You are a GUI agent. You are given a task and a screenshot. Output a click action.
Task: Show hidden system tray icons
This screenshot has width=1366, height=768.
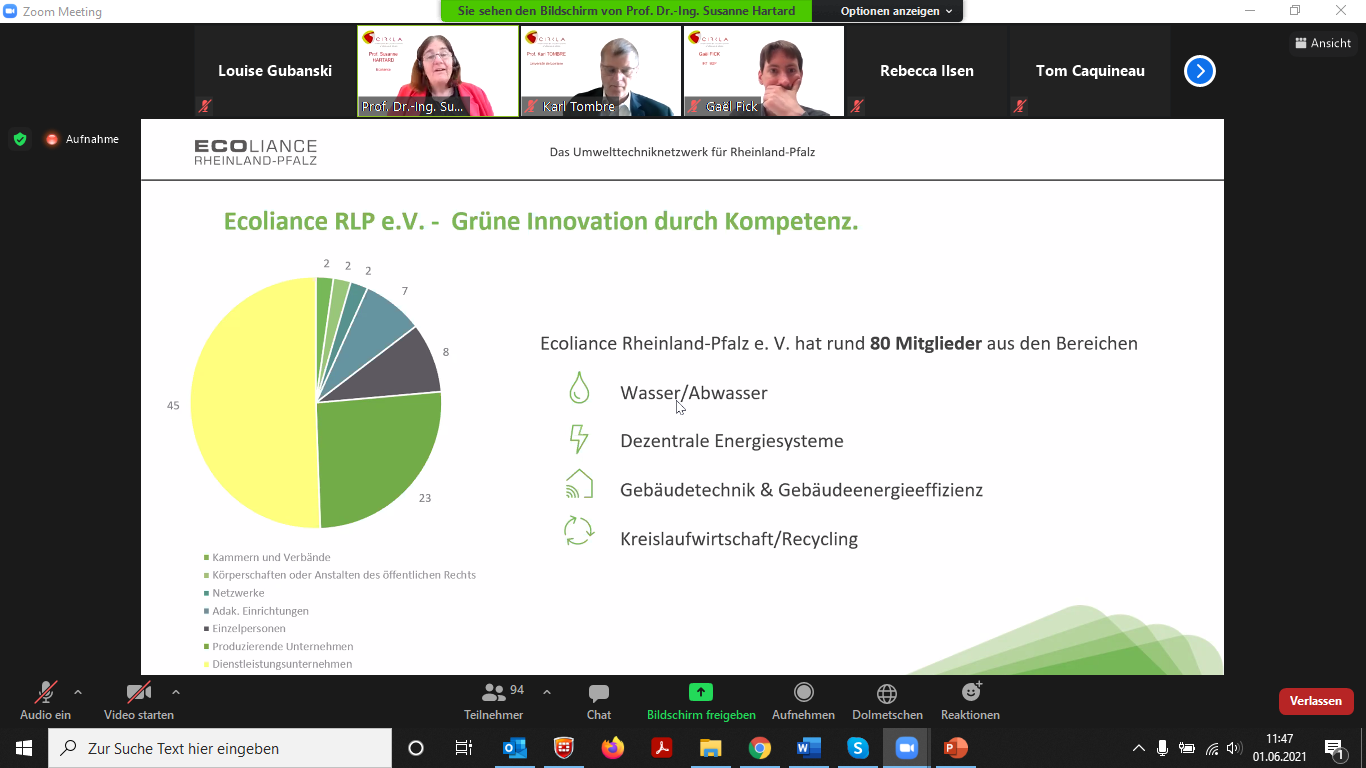point(1139,748)
